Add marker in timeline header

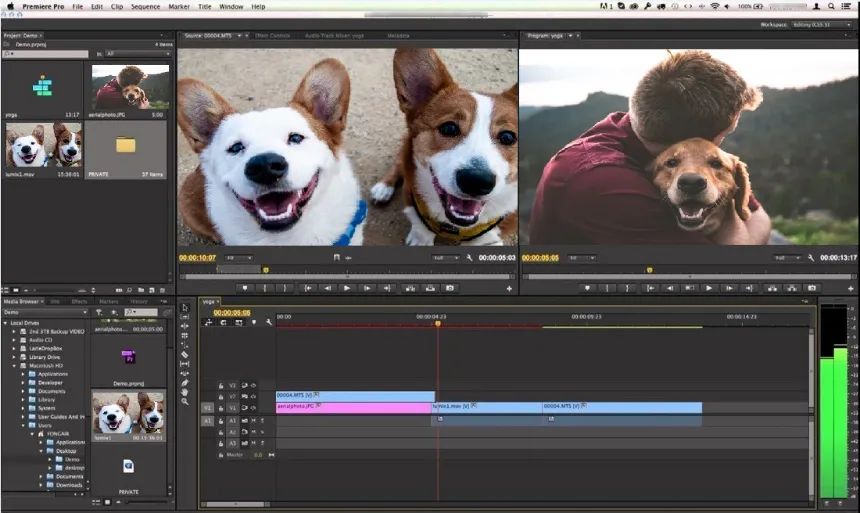(254, 323)
